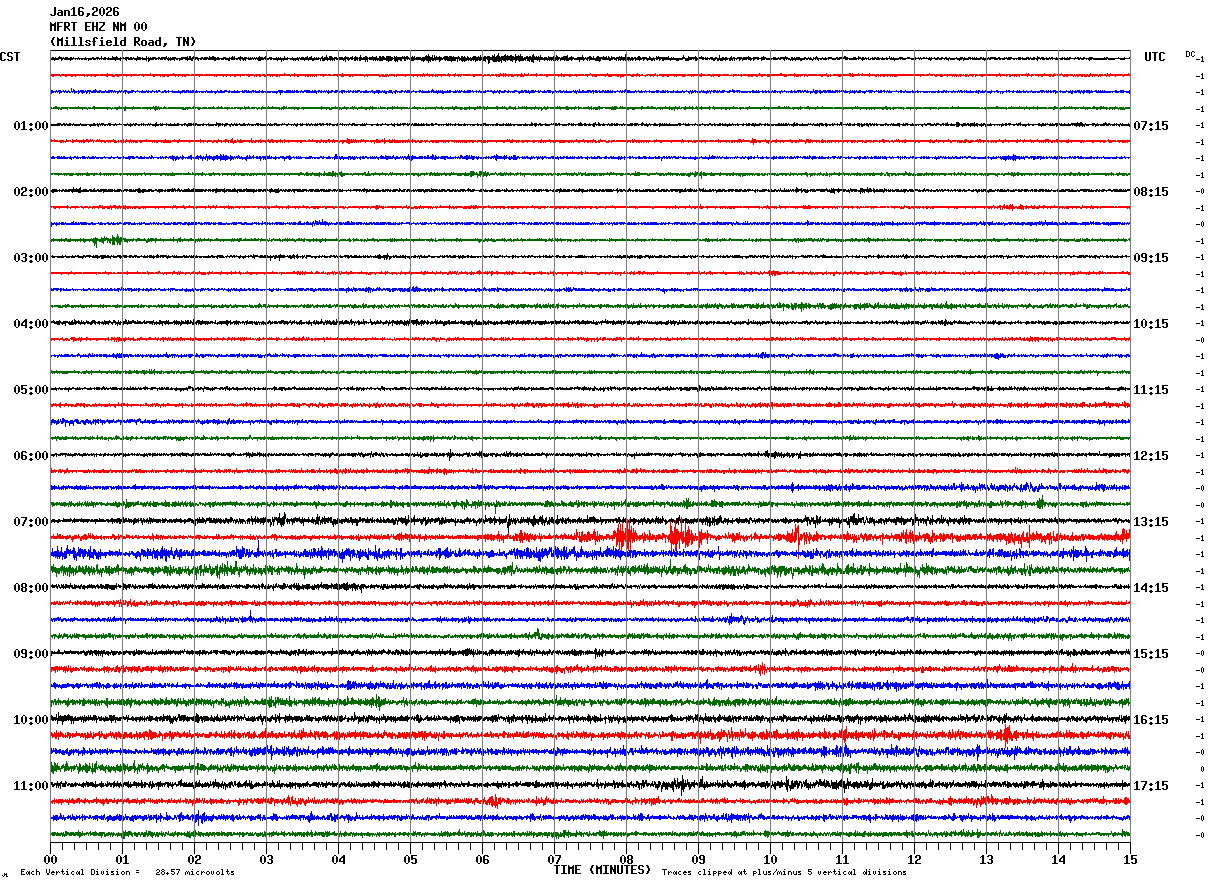Click the 08:15 UTC time label

tap(1151, 192)
